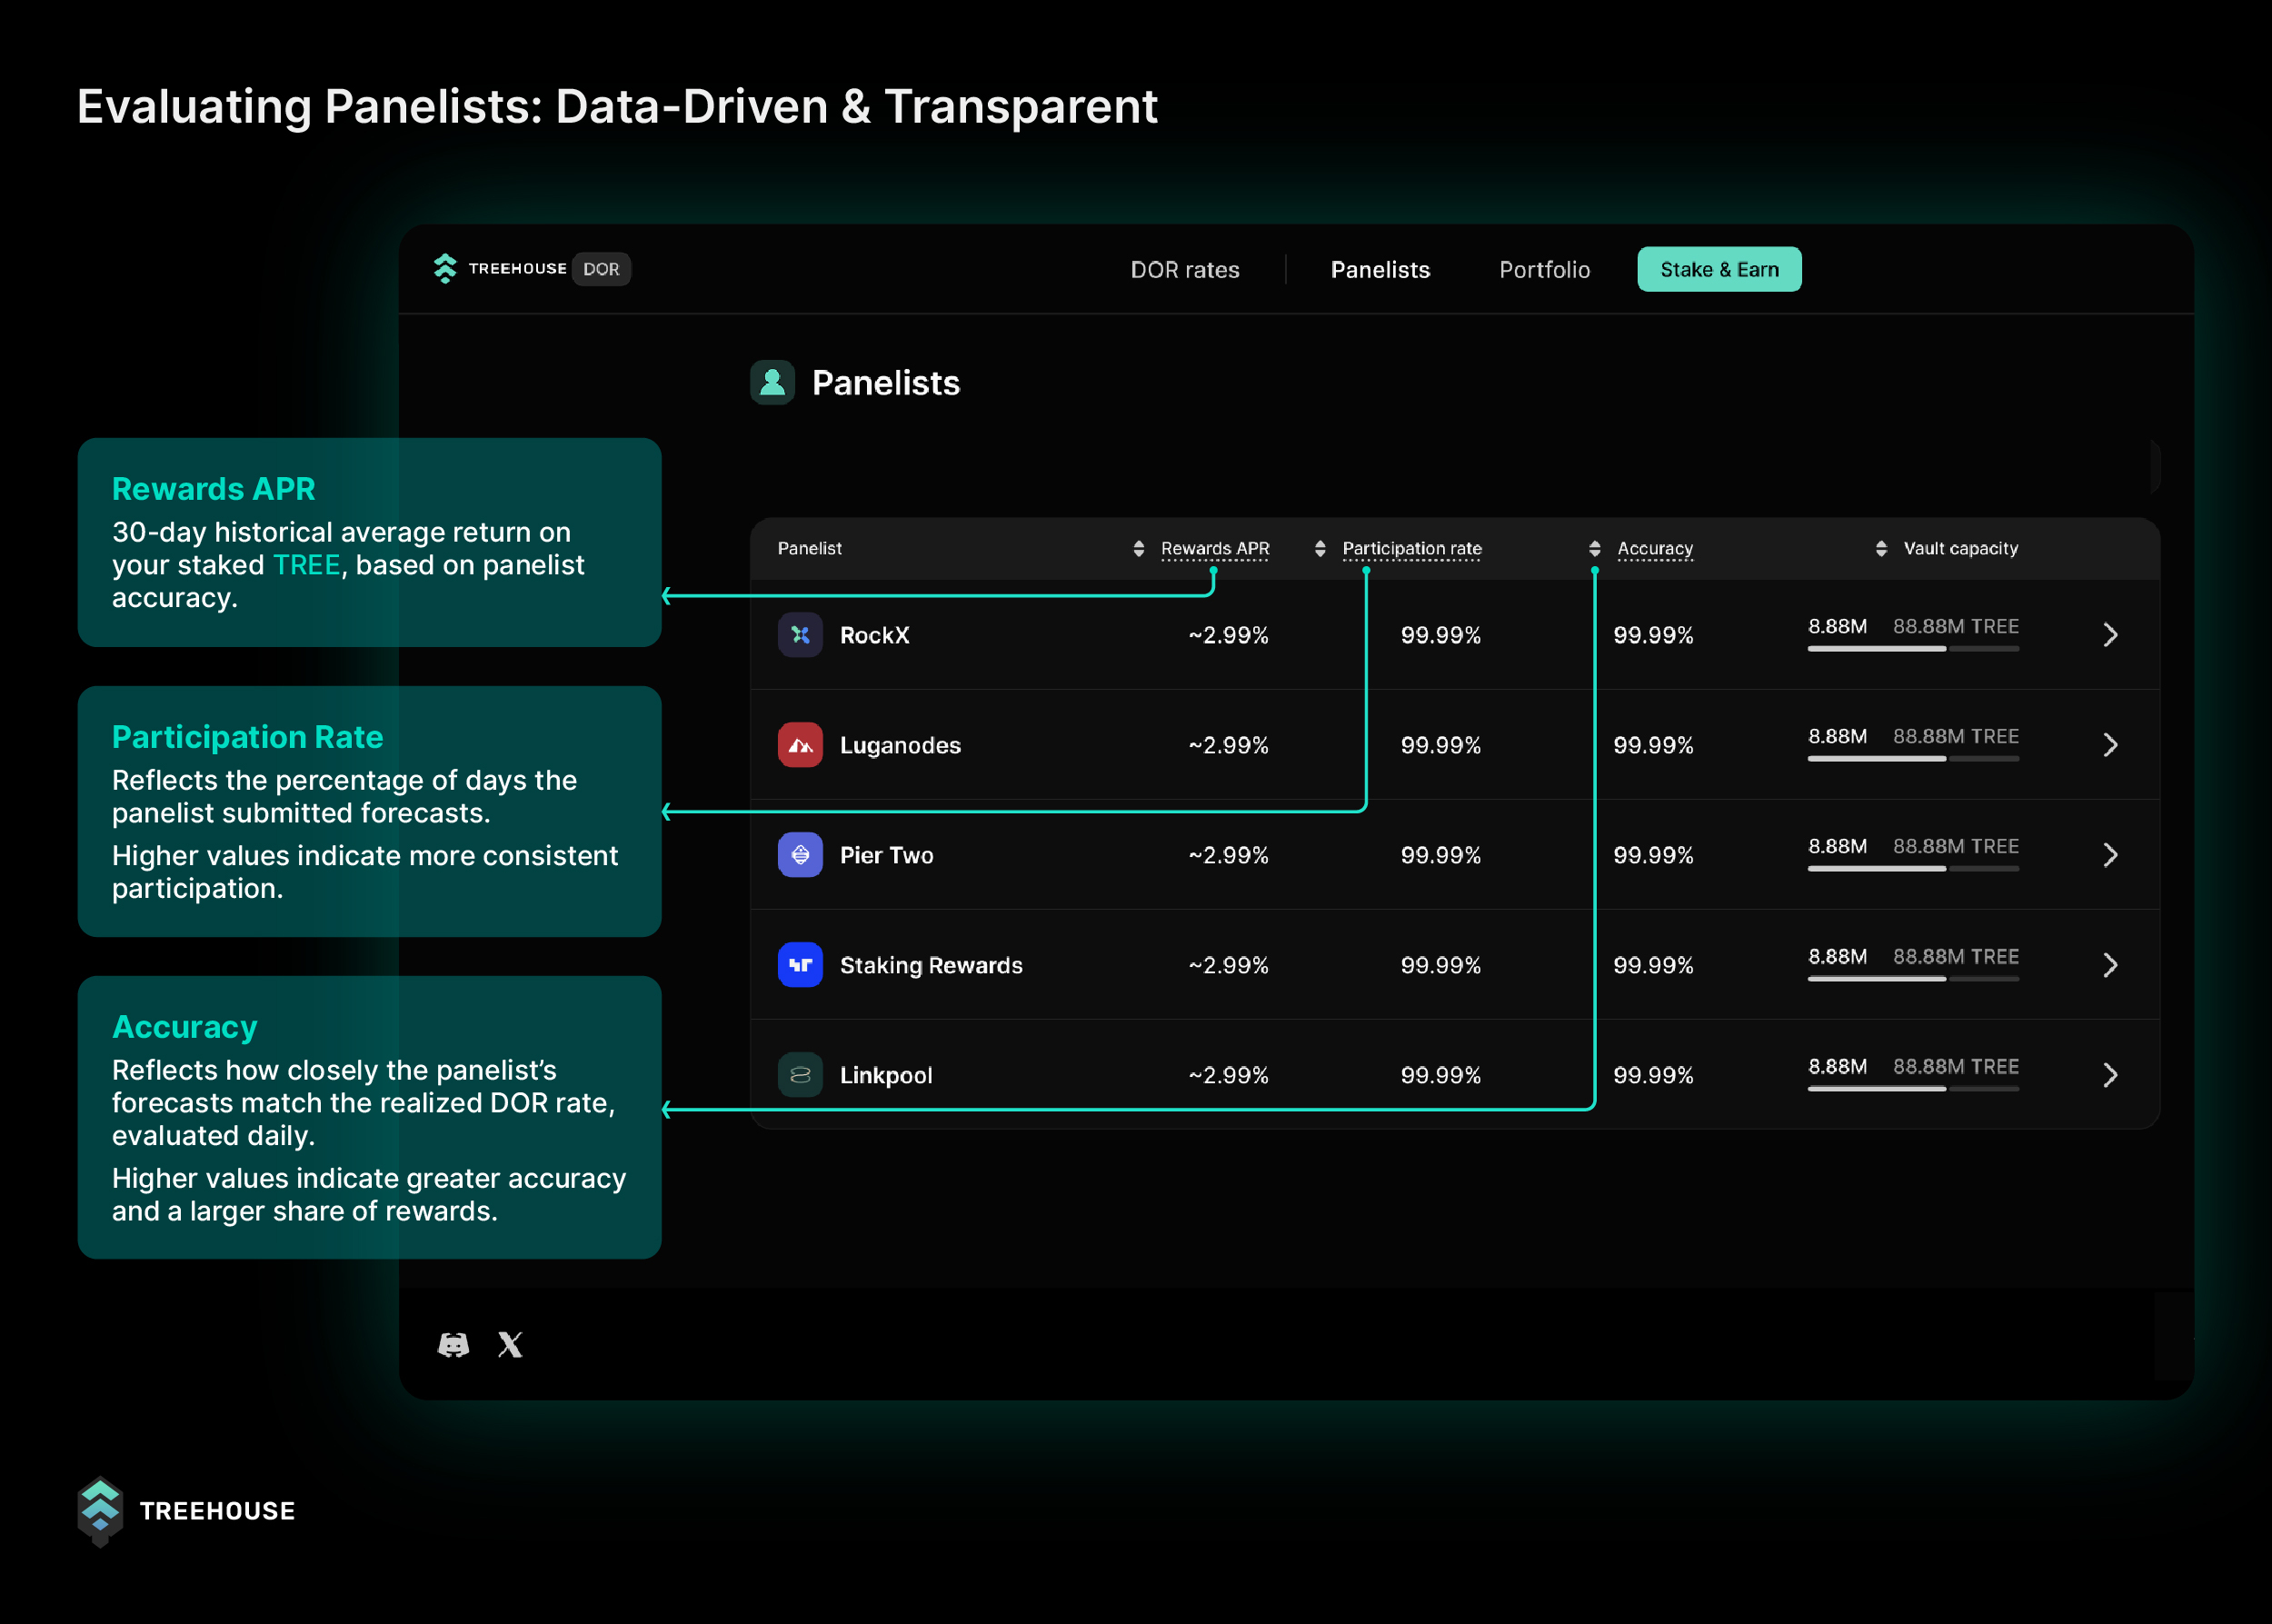Click the Linkpool logo icon
The image size is (2272, 1624).
[x=800, y=1075]
